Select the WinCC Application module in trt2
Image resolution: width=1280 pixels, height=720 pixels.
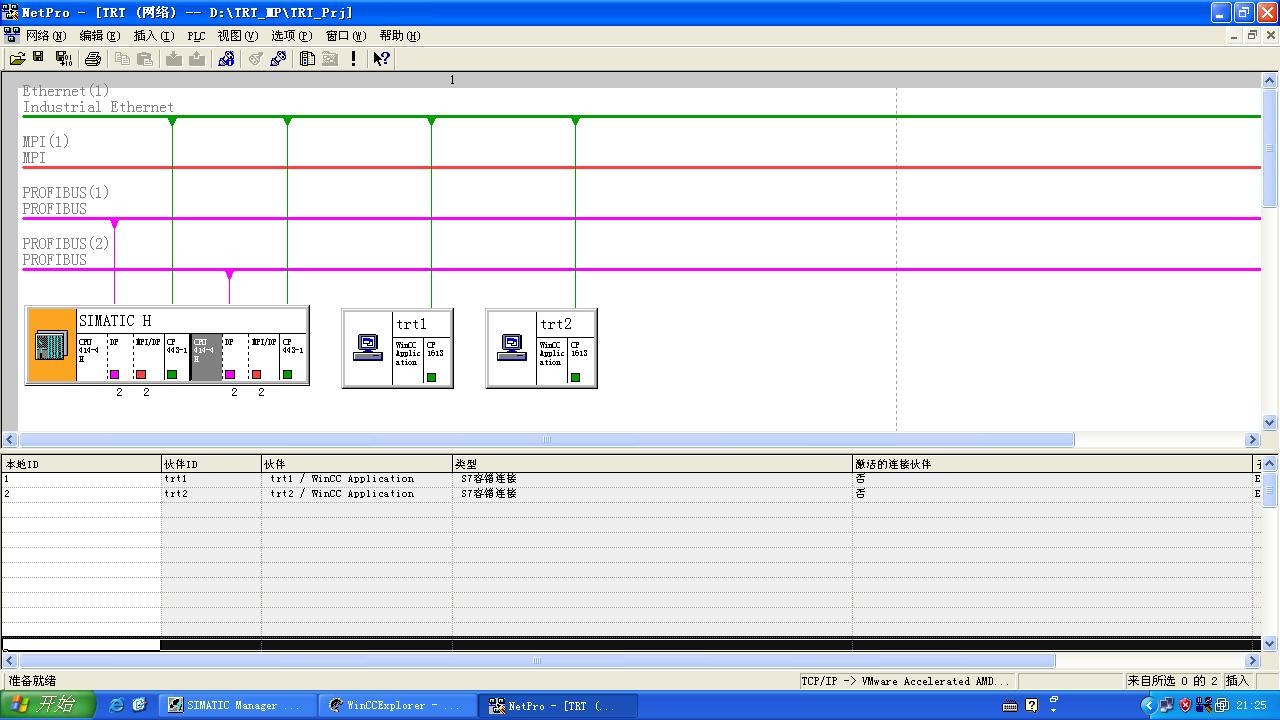tap(552, 361)
